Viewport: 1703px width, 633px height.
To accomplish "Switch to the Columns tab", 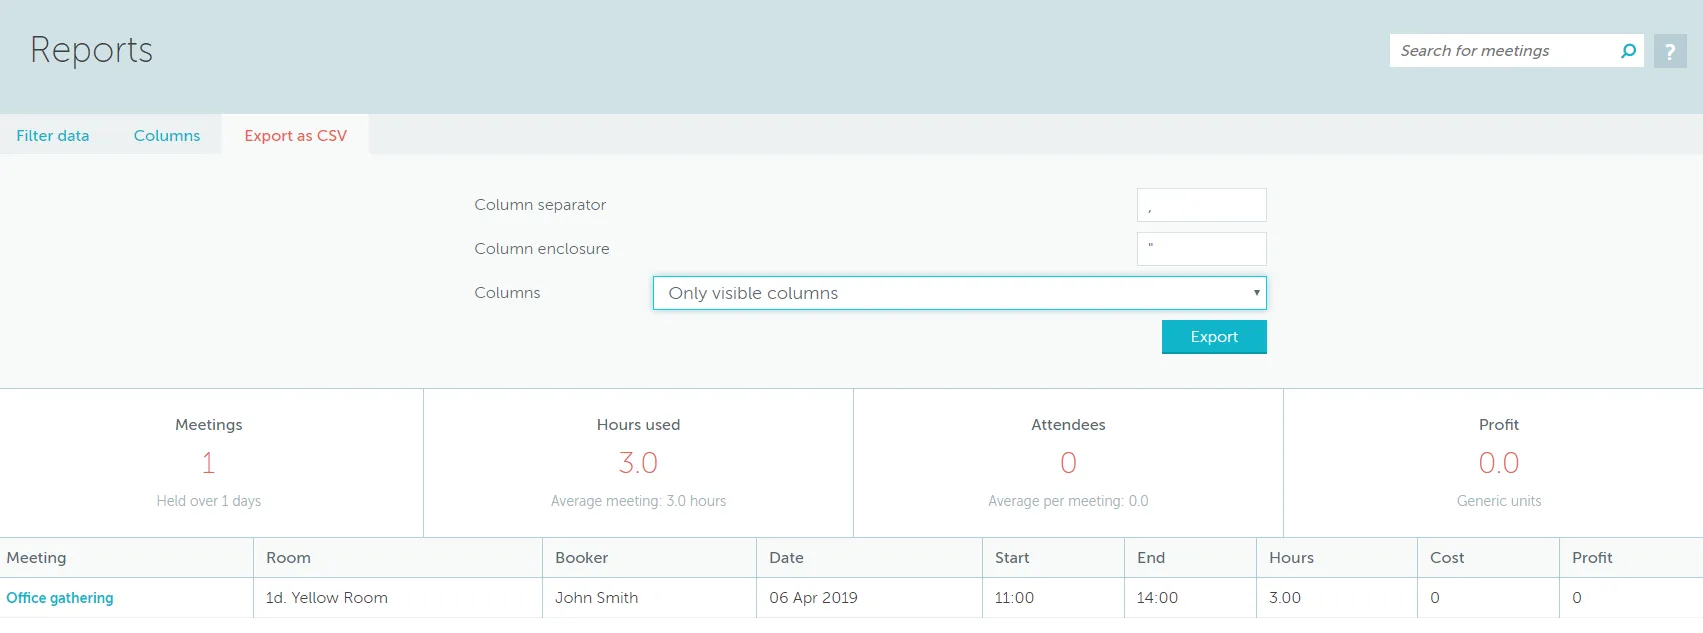I will (167, 136).
